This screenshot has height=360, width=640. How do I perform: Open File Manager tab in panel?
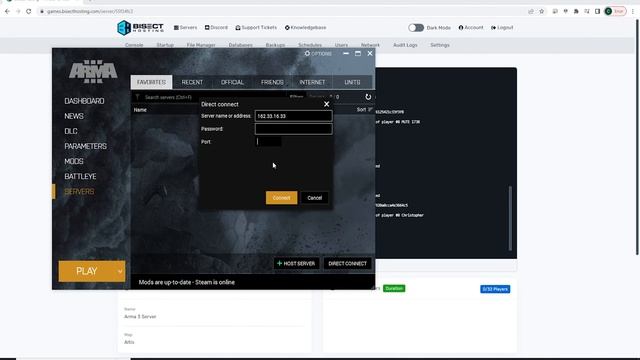coord(201,45)
